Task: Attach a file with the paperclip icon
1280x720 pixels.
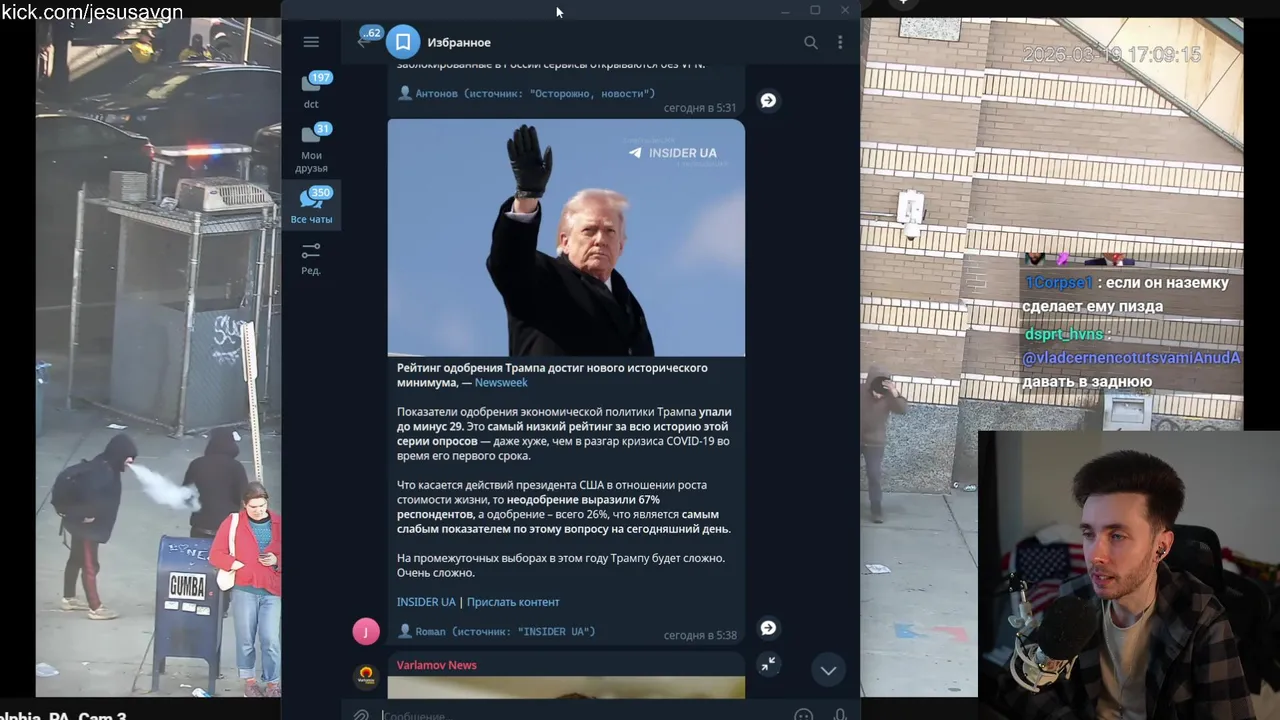Action: tap(361, 714)
